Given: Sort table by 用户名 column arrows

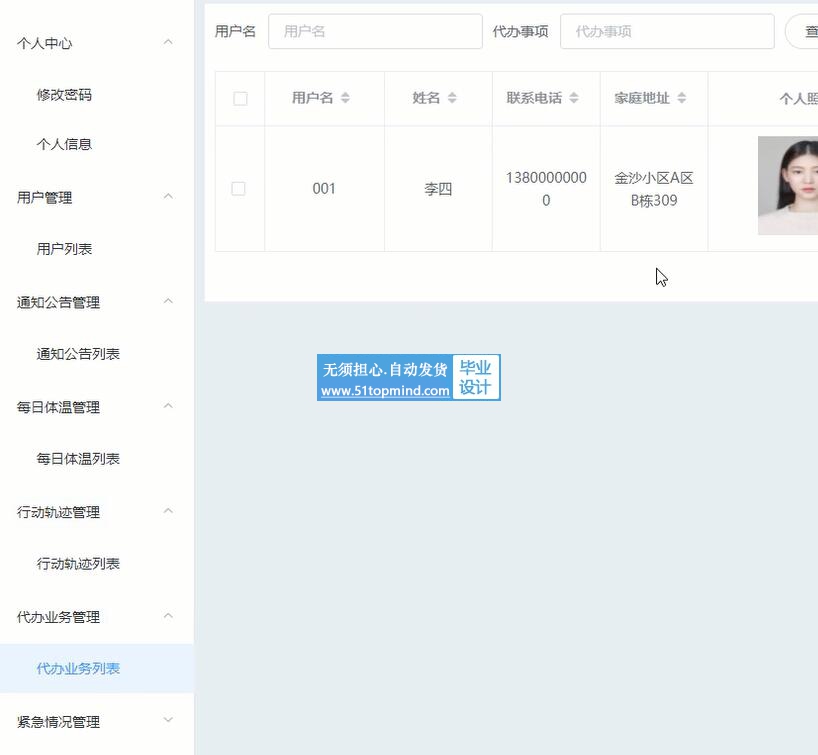Looking at the screenshot, I should [345, 98].
